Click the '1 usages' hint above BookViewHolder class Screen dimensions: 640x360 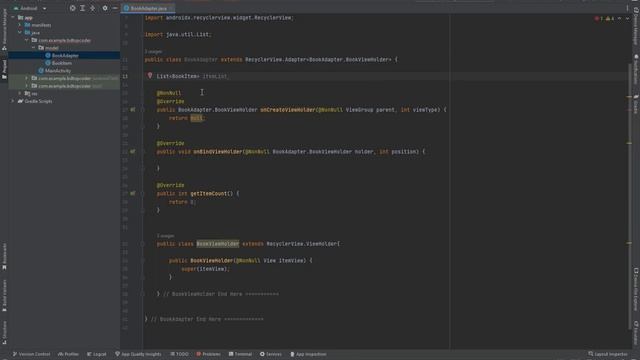coord(166,236)
